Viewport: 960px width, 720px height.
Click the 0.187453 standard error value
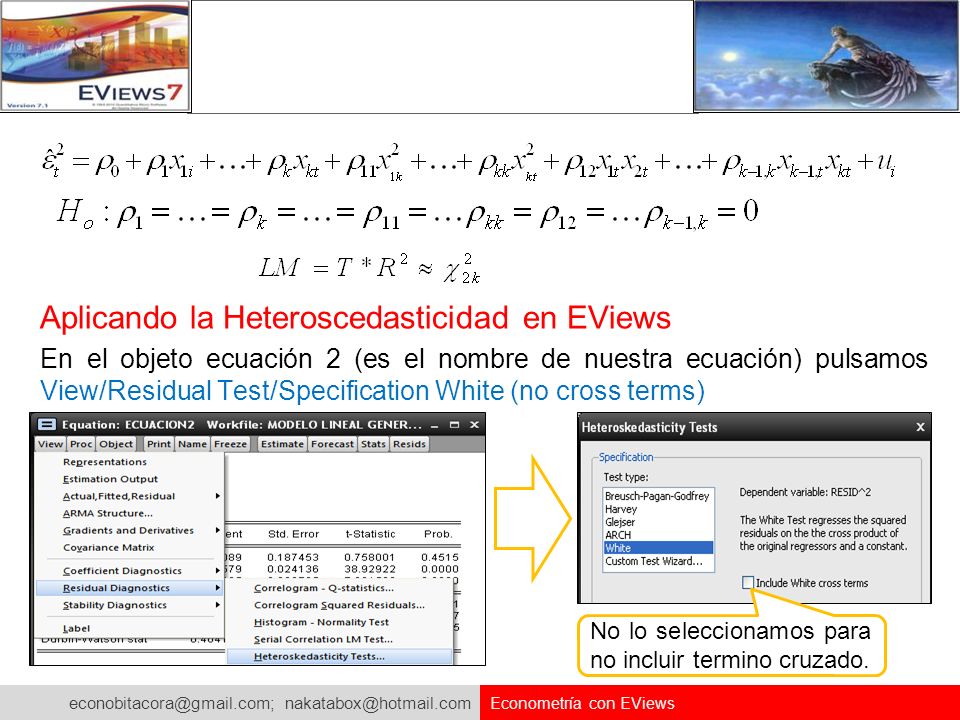(293, 557)
